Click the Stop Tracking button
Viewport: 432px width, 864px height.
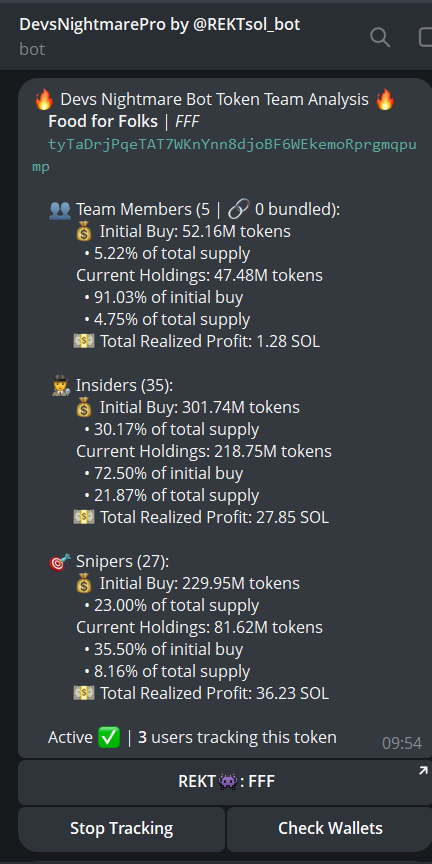(121, 828)
